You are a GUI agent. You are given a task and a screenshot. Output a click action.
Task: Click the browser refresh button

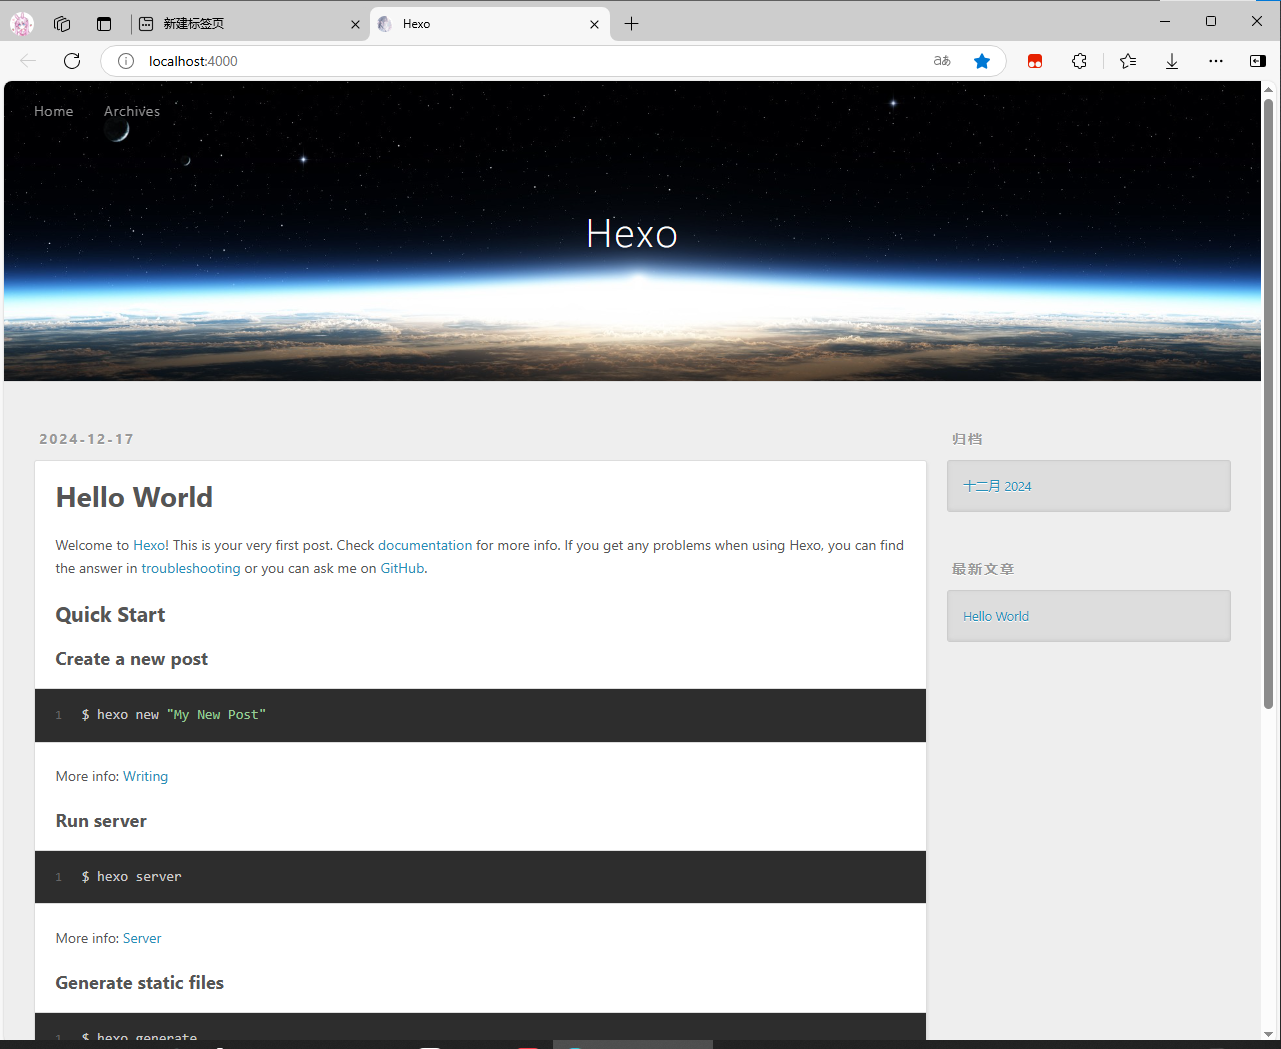(72, 61)
